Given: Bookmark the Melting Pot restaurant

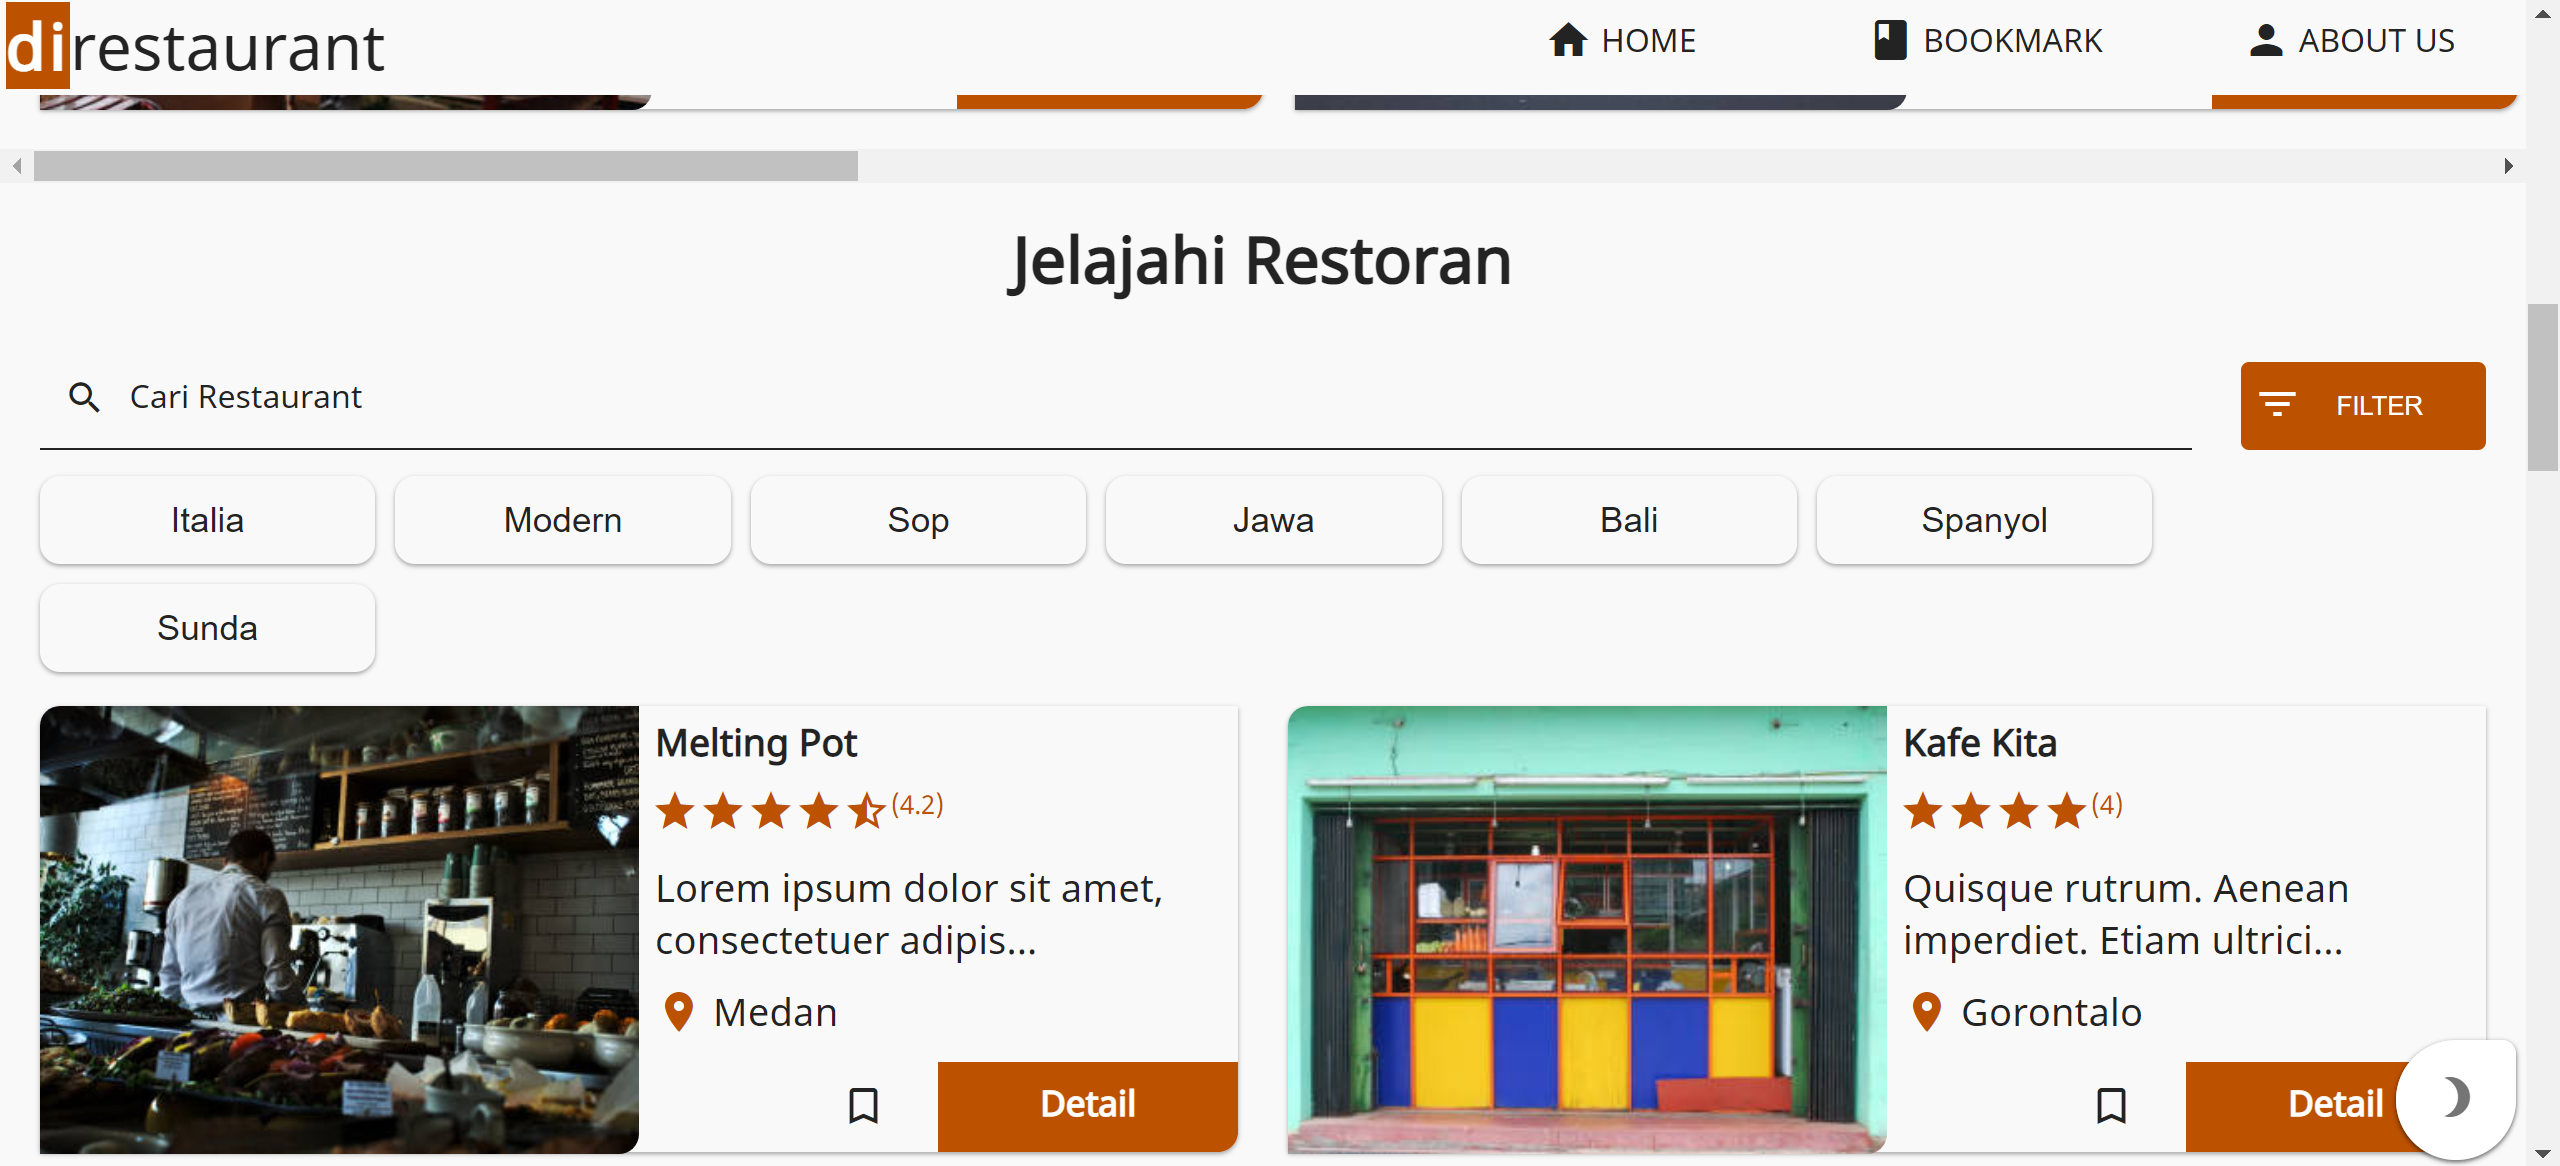Looking at the screenshot, I should [863, 1105].
